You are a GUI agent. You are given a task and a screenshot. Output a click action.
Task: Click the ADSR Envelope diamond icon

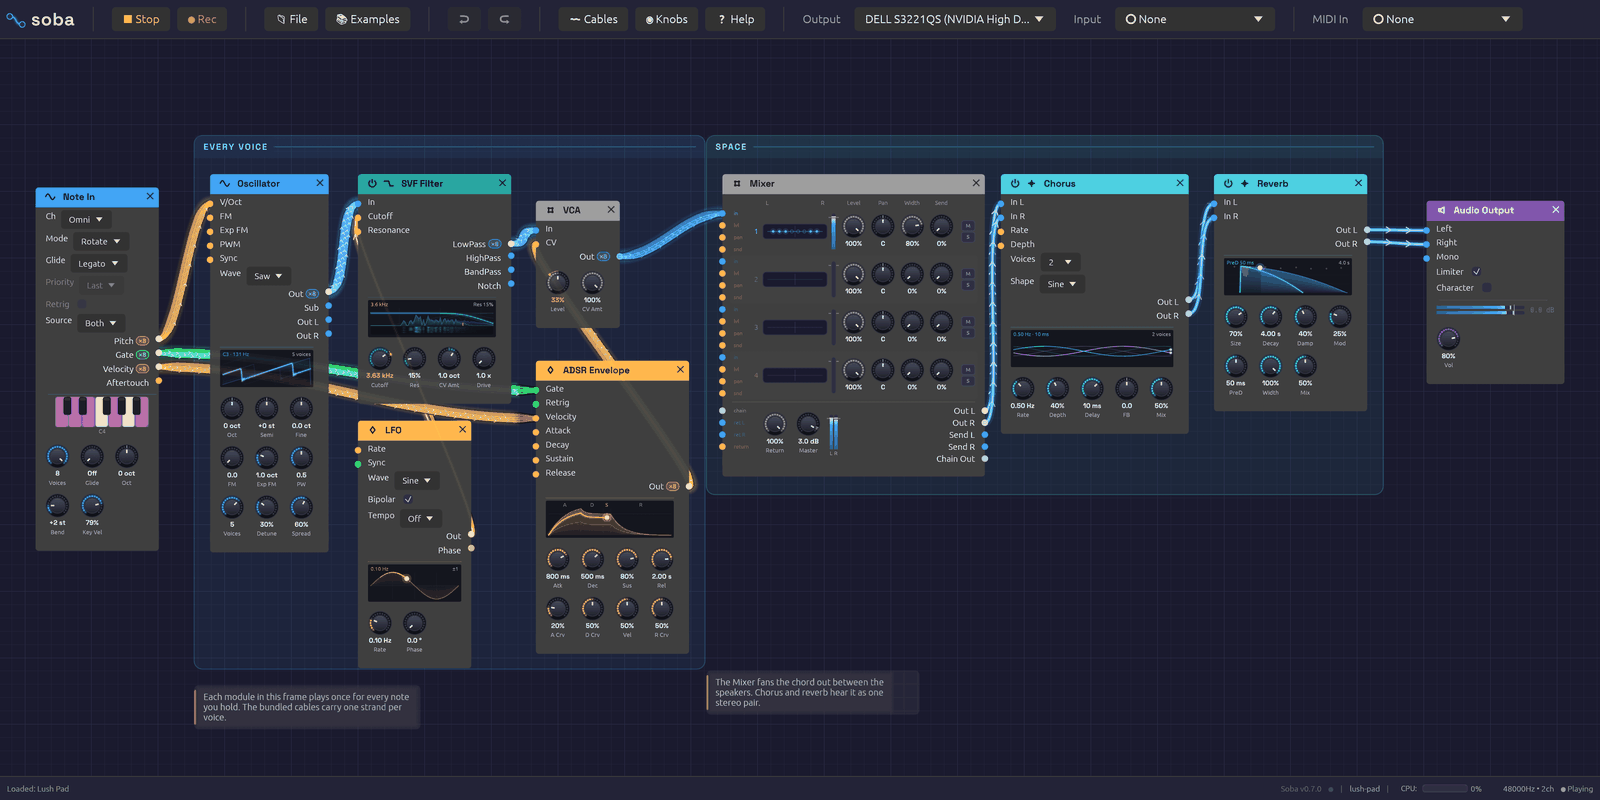point(550,370)
